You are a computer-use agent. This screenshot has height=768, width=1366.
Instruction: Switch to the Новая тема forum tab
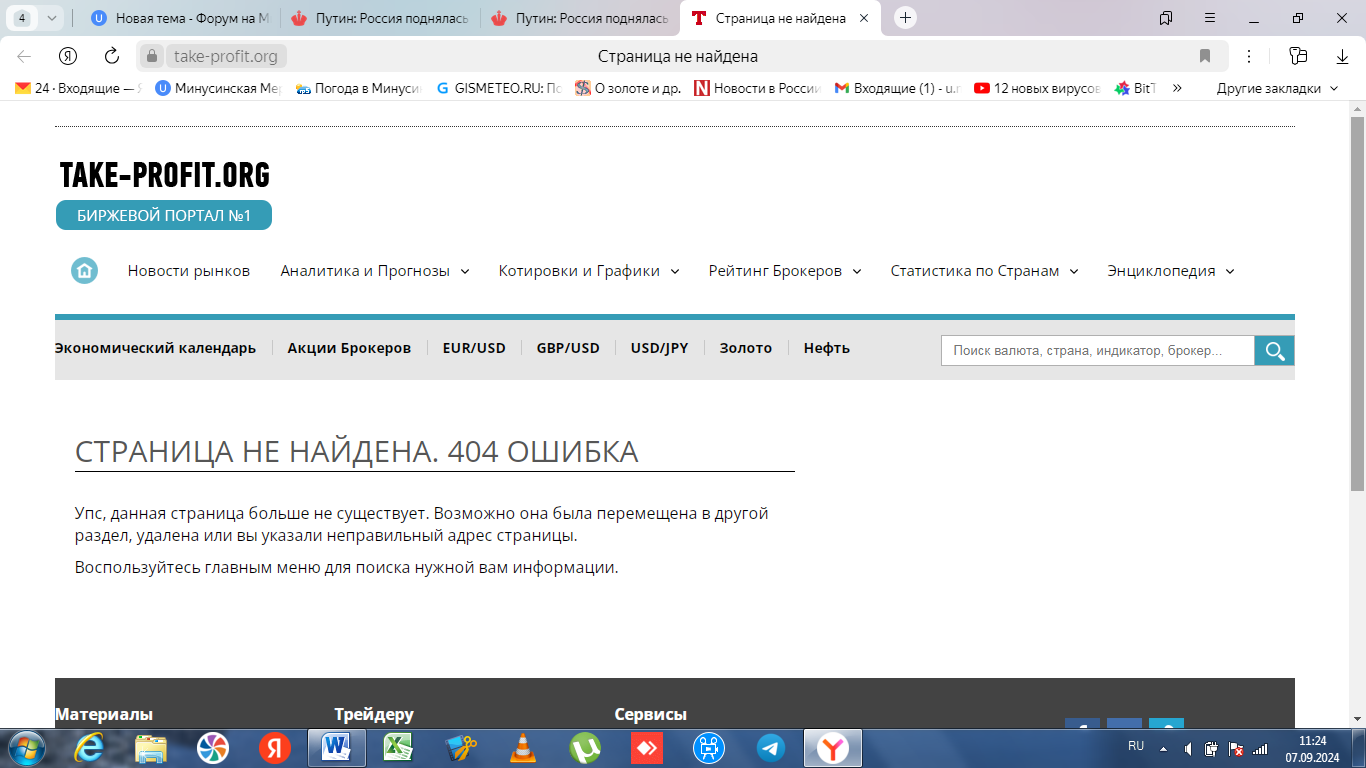click(x=180, y=18)
